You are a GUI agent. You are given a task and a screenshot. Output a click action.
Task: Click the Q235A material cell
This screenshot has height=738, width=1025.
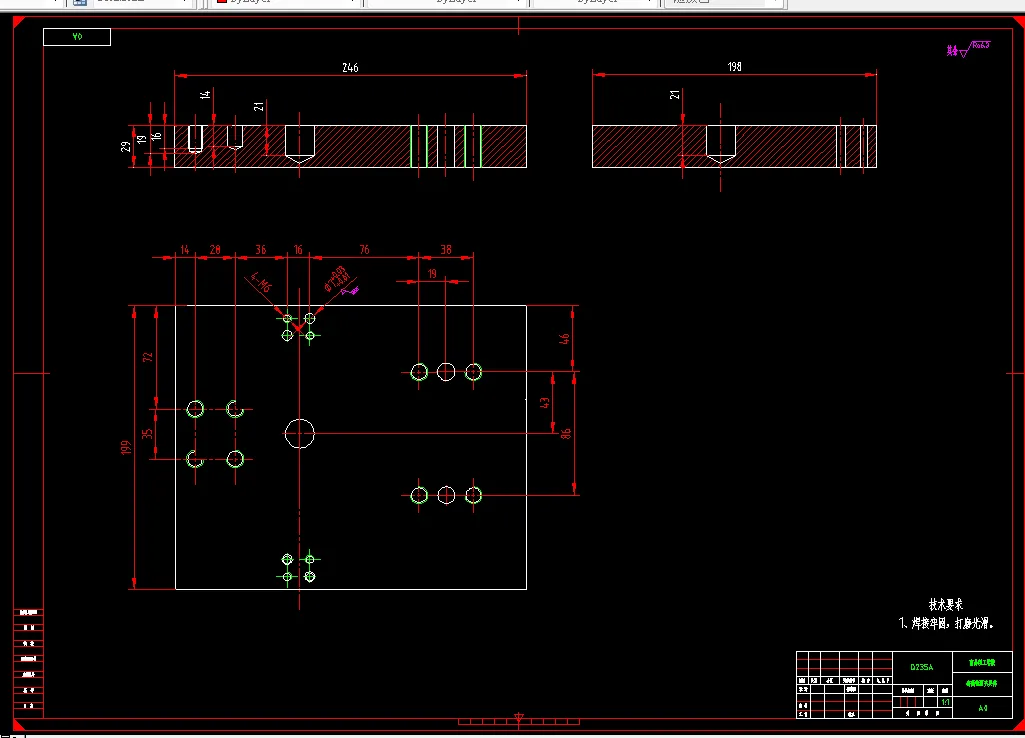tap(922, 667)
